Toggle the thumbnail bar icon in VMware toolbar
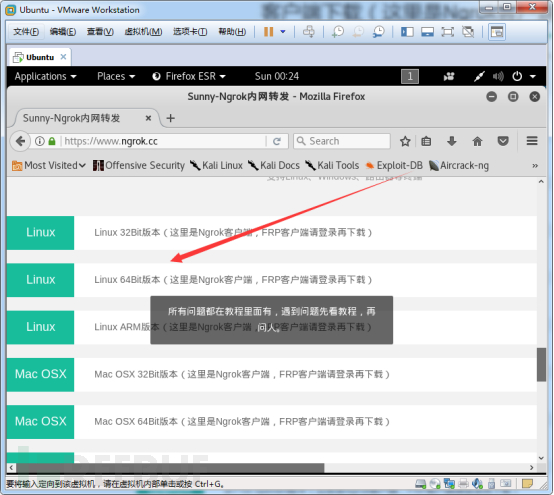The image size is (554, 495). click(427, 32)
